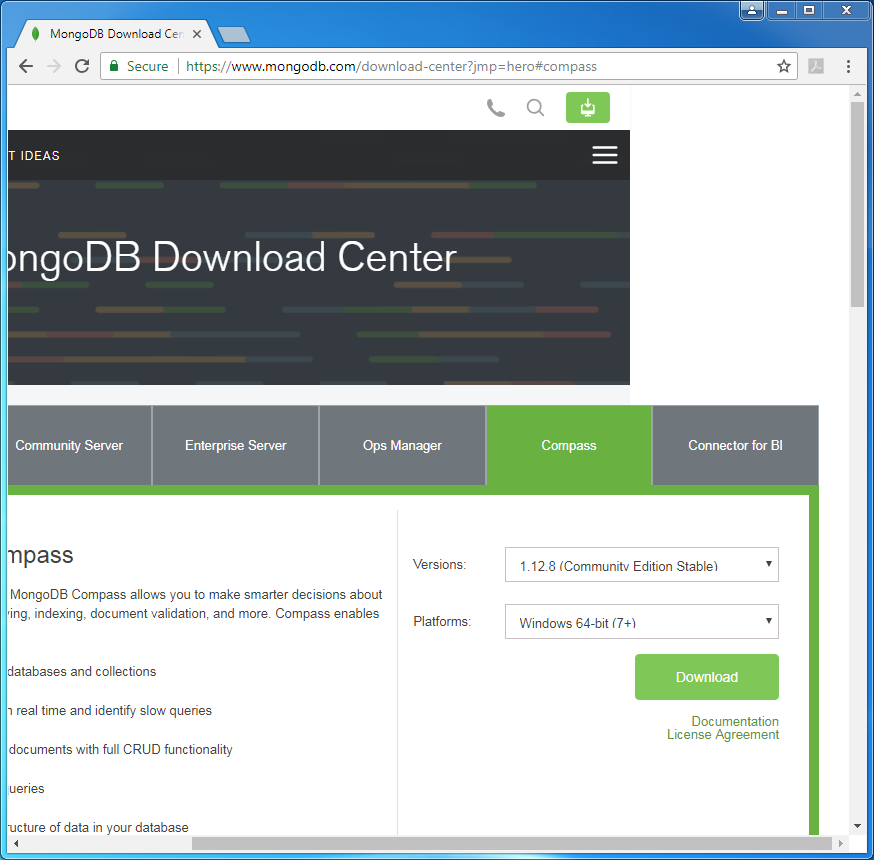Click the scroll left arrow of horizontal scrollbar
The width and height of the screenshot is (874, 860).
pyautogui.click(x=16, y=843)
